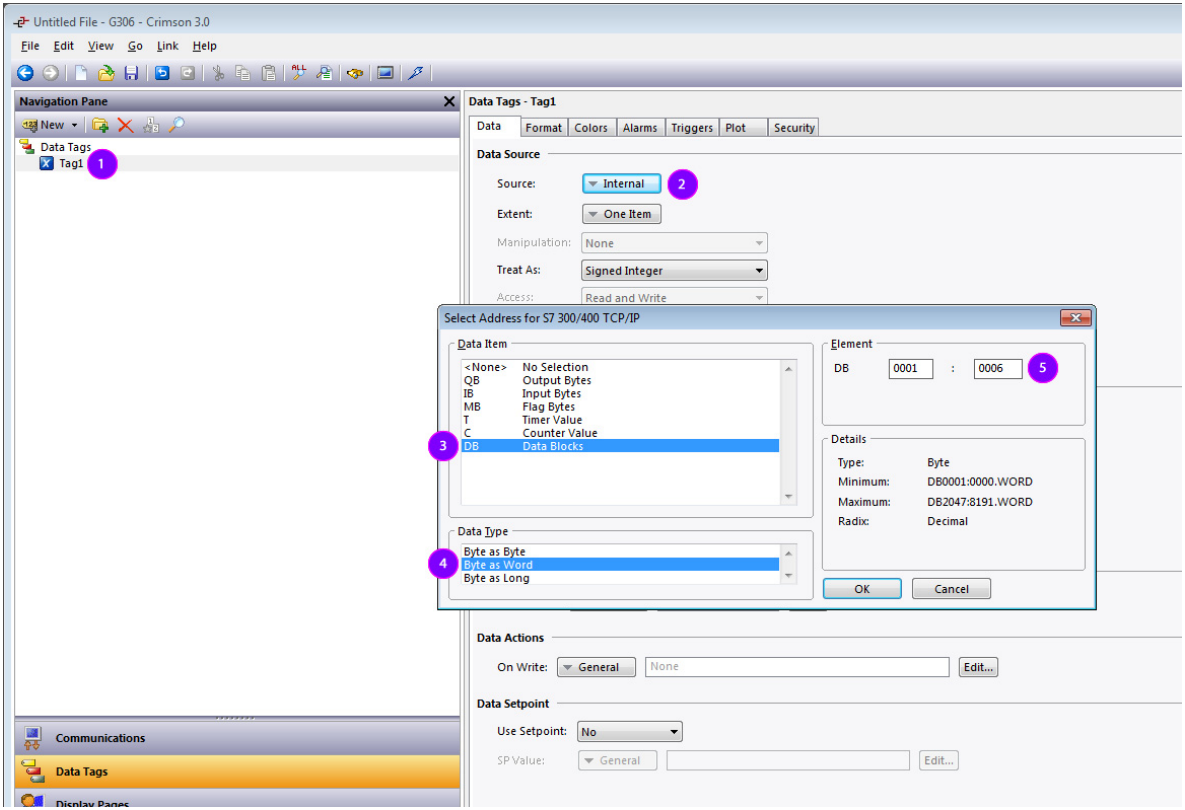Click the binoculars toolbar icon

[x=354, y=73]
